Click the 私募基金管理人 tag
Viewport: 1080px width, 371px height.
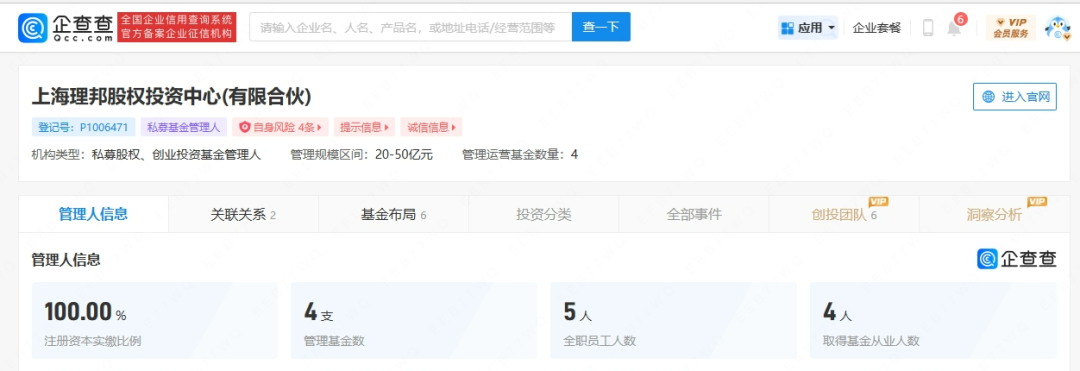pos(183,127)
